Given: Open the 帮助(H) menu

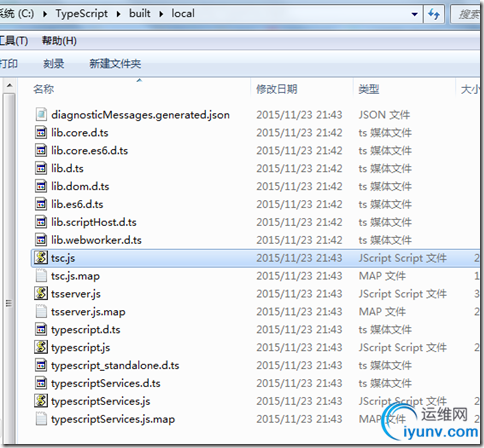Looking at the screenshot, I should click(x=59, y=41).
